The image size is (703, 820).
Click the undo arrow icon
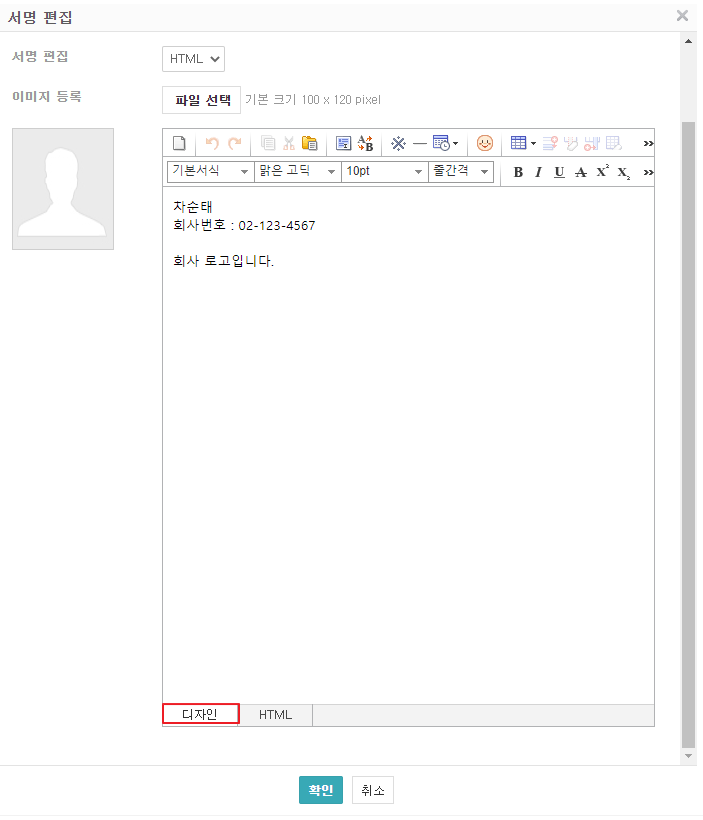tap(212, 143)
